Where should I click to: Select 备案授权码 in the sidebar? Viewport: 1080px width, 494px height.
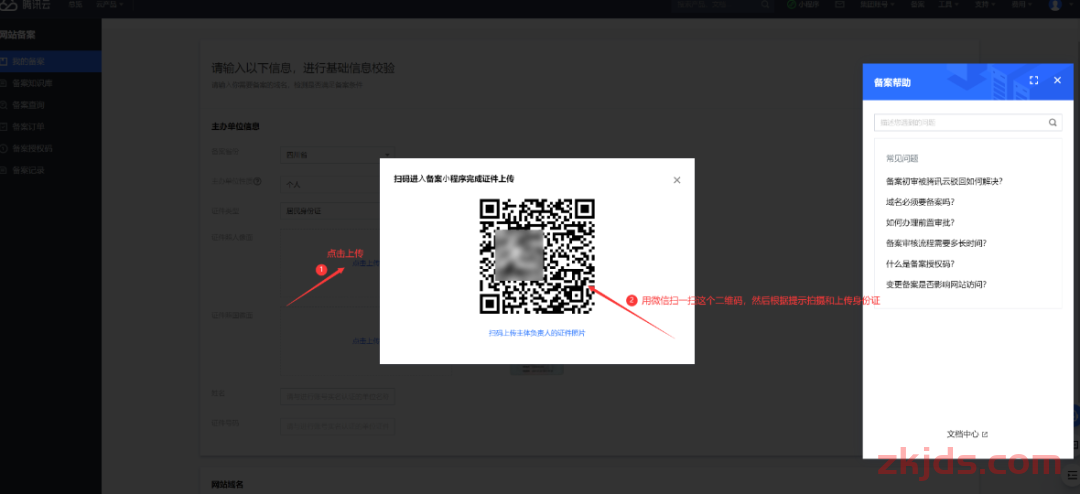pyautogui.click(x=50, y=148)
